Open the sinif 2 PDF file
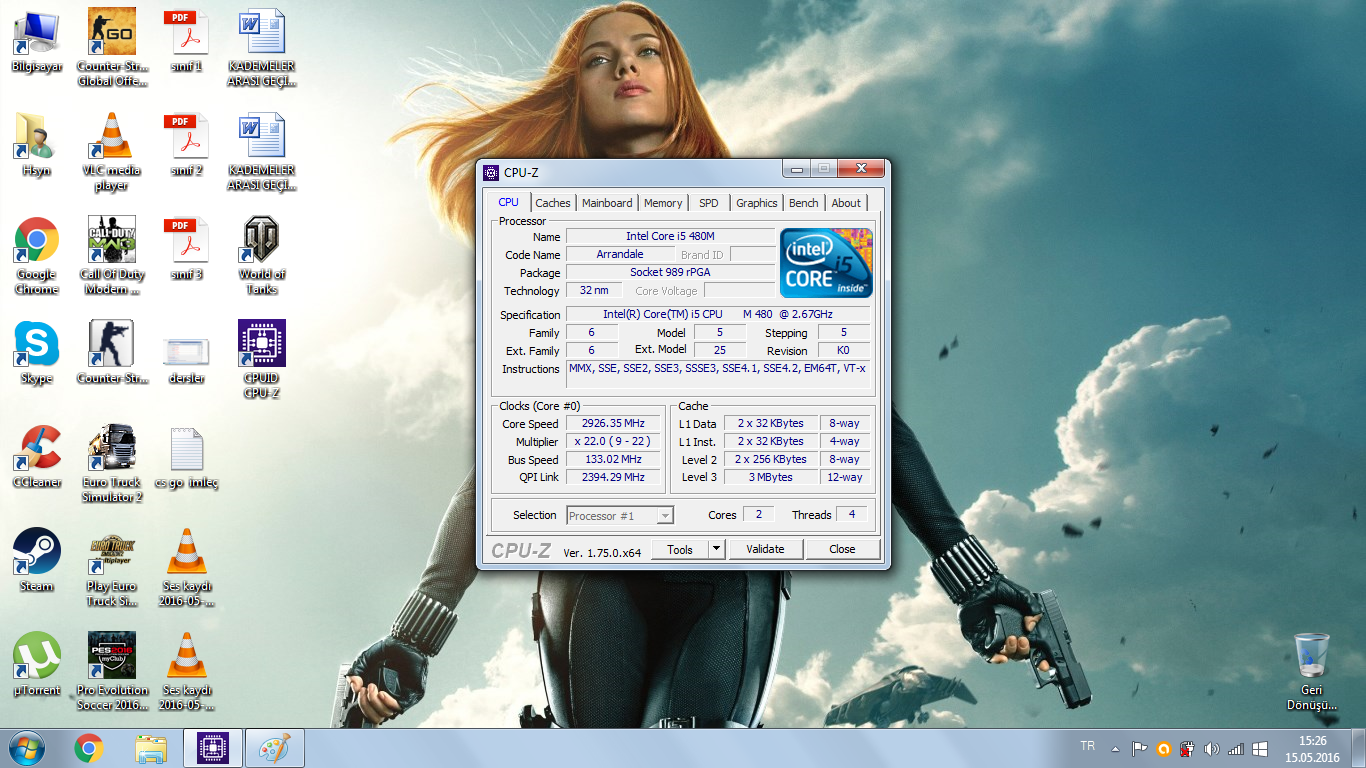The width and height of the screenshot is (1366, 768). (x=186, y=146)
